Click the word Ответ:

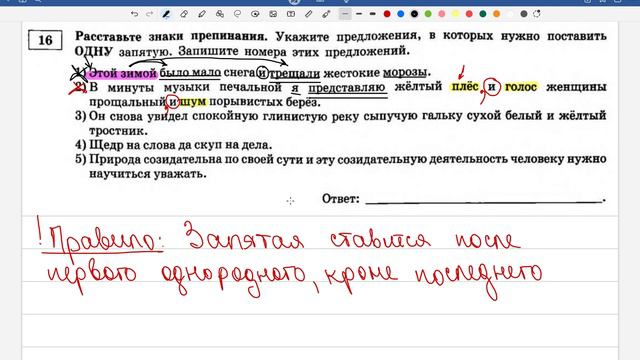(341, 199)
